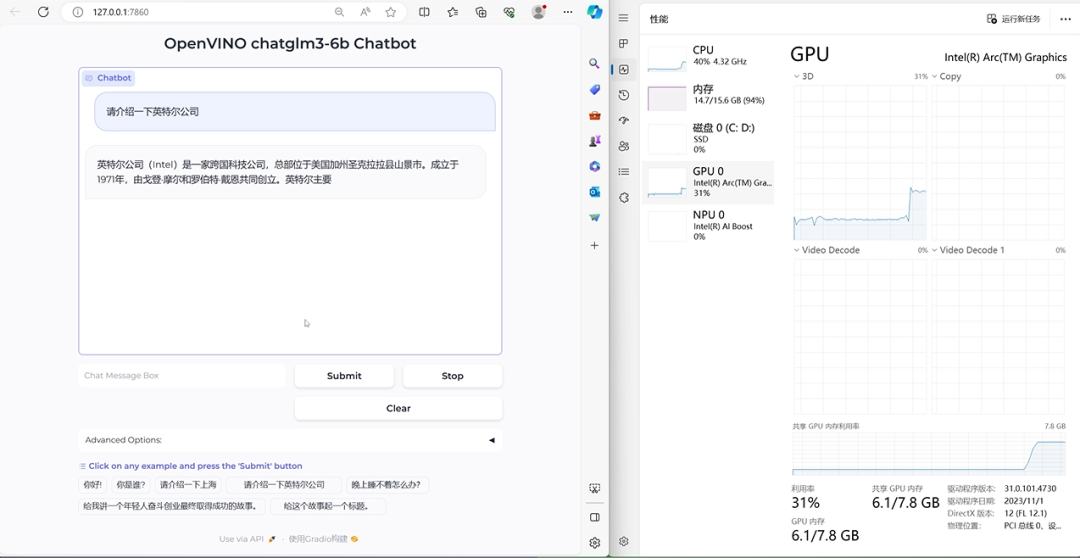Screen dimensions: 1080x558
Task: Open the zoom magnifier in address bar
Action: [x=340, y=12]
